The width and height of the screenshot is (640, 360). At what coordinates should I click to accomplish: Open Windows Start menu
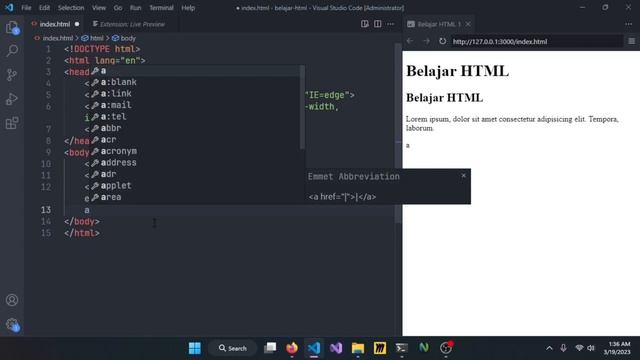(x=195, y=348)
